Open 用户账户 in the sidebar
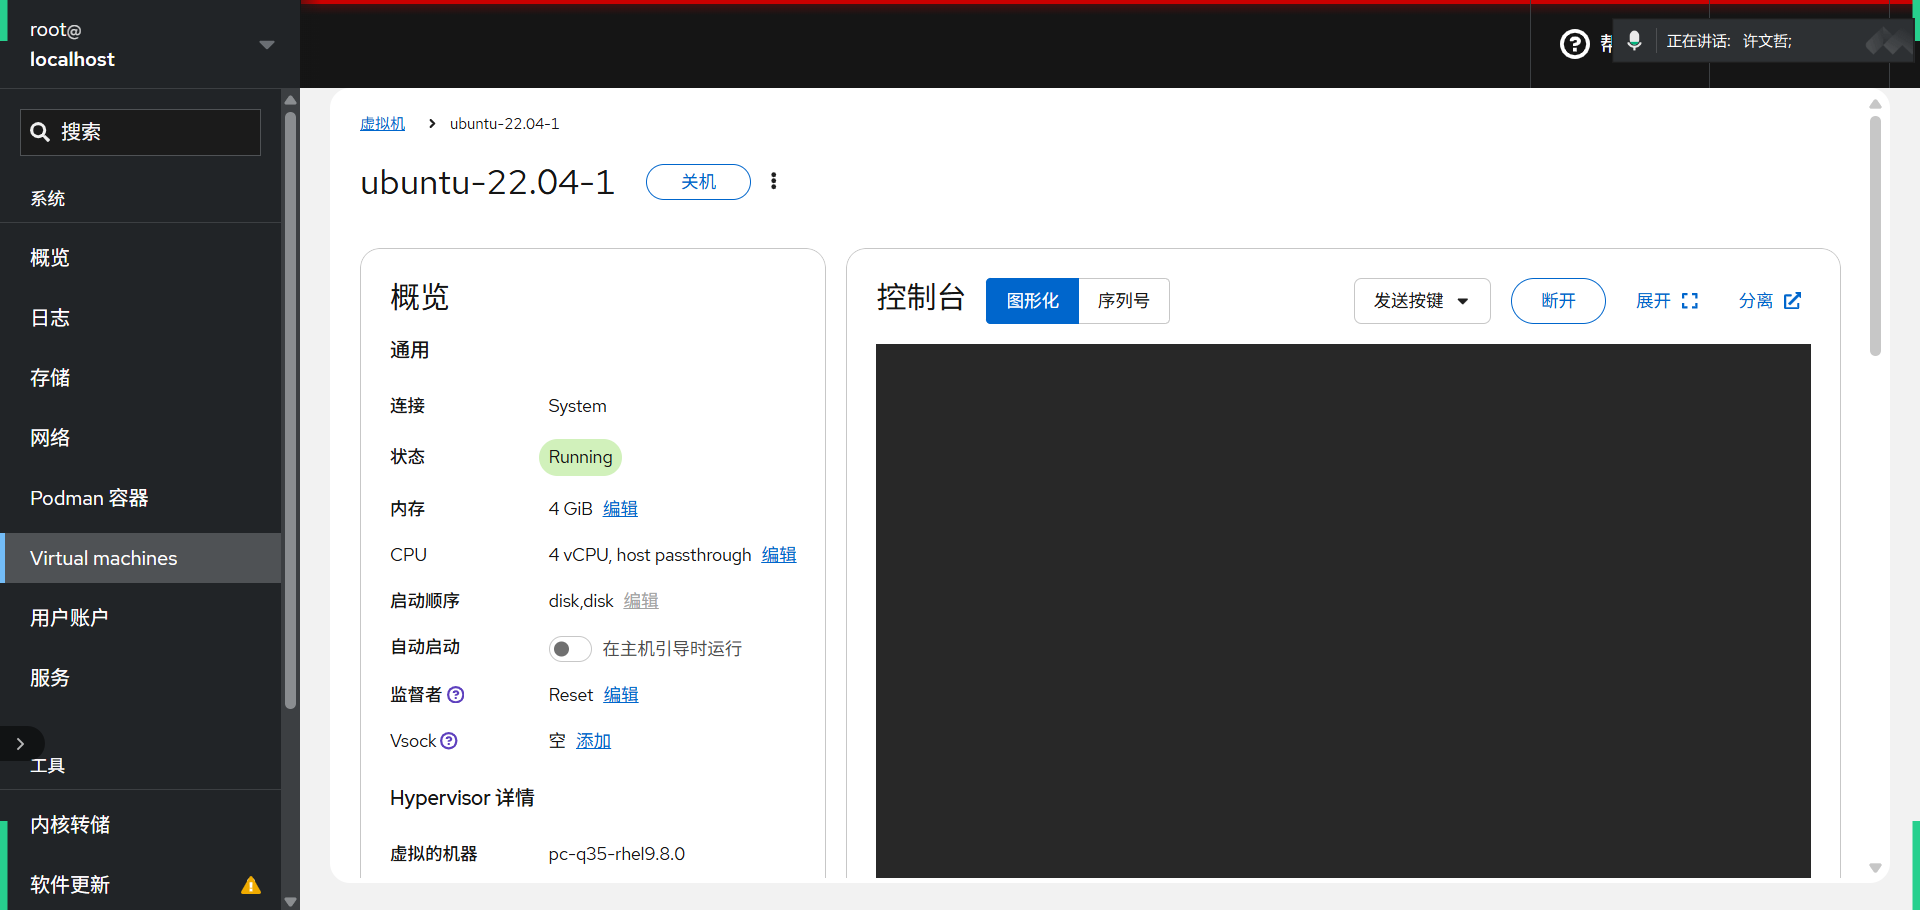 tap(140, 618)
